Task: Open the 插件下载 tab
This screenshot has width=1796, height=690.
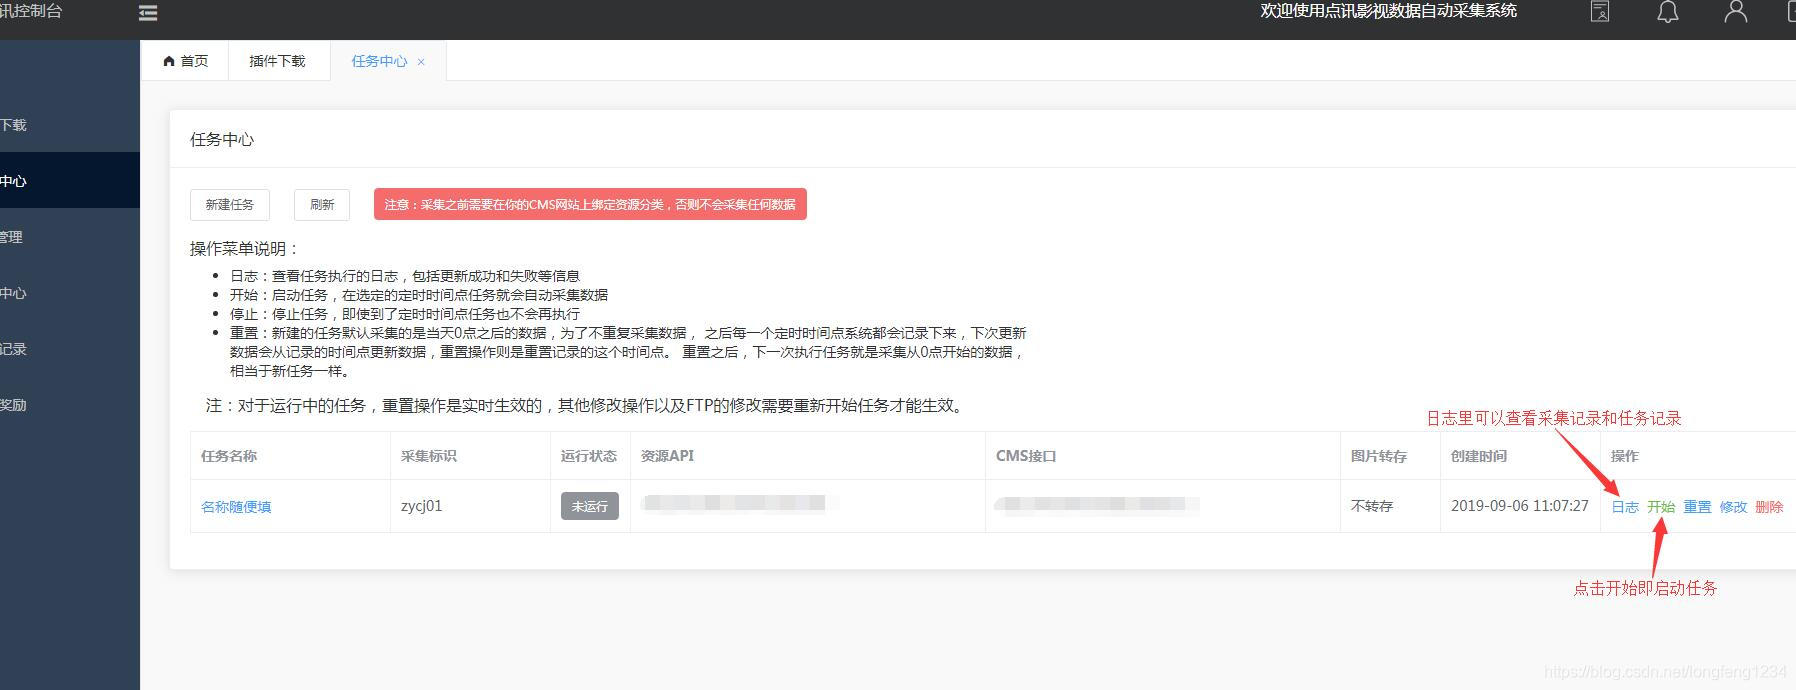Action: [277, 61]
